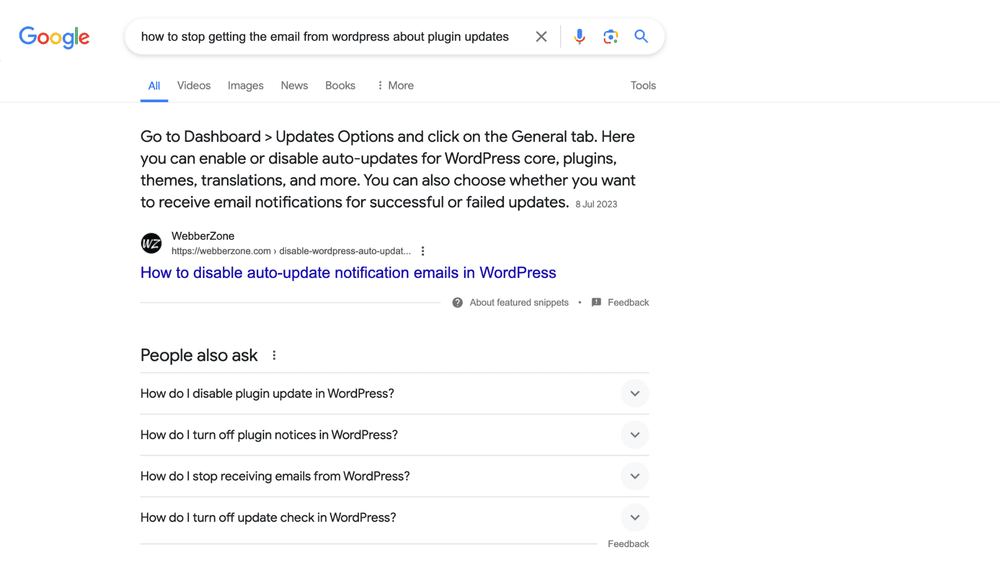The height and width of the screenshot is (563, 1000).
Task: Open the People also ask three-dot menu
Action: [x=274, y=355]
